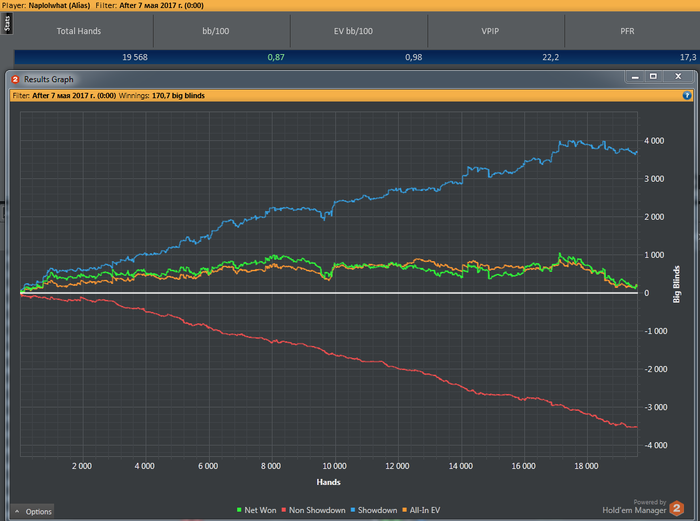Toggle the Net Won legend entry
Viewport: 700px width, 521px height.
tap(256, 510)
